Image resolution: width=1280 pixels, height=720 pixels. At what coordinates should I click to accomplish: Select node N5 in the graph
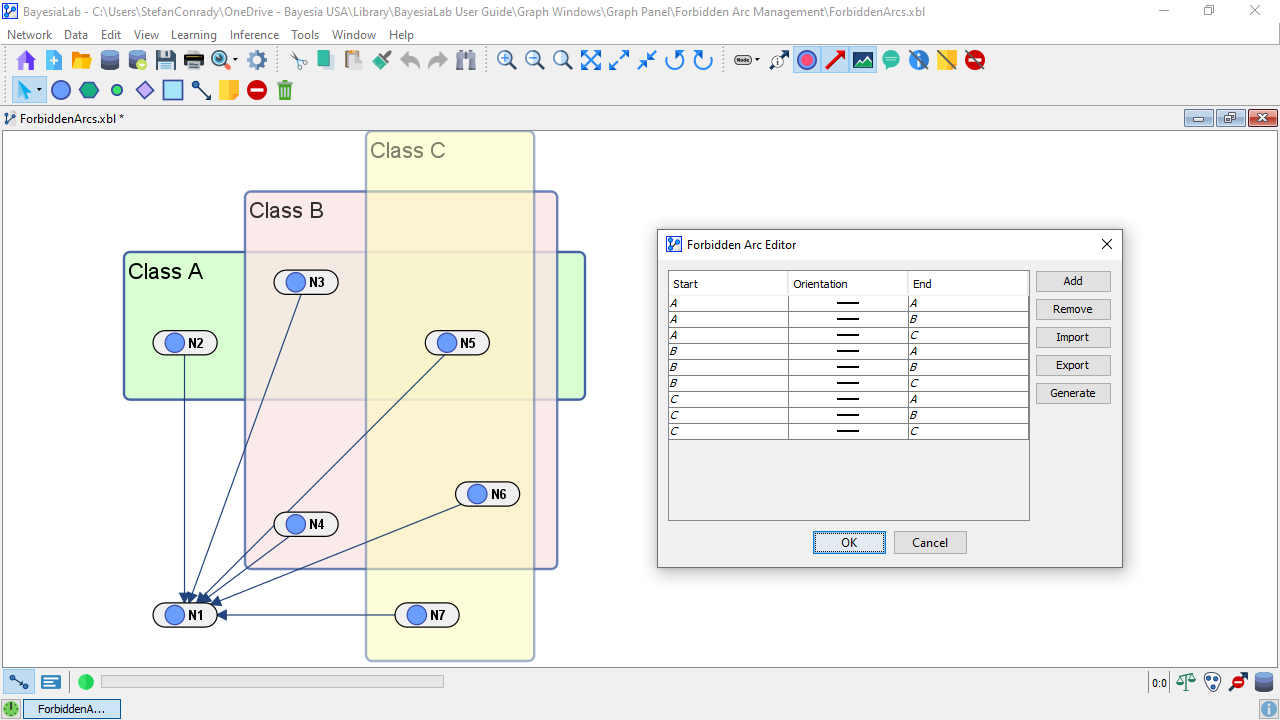pyautogui.click(x=457, y=343)
